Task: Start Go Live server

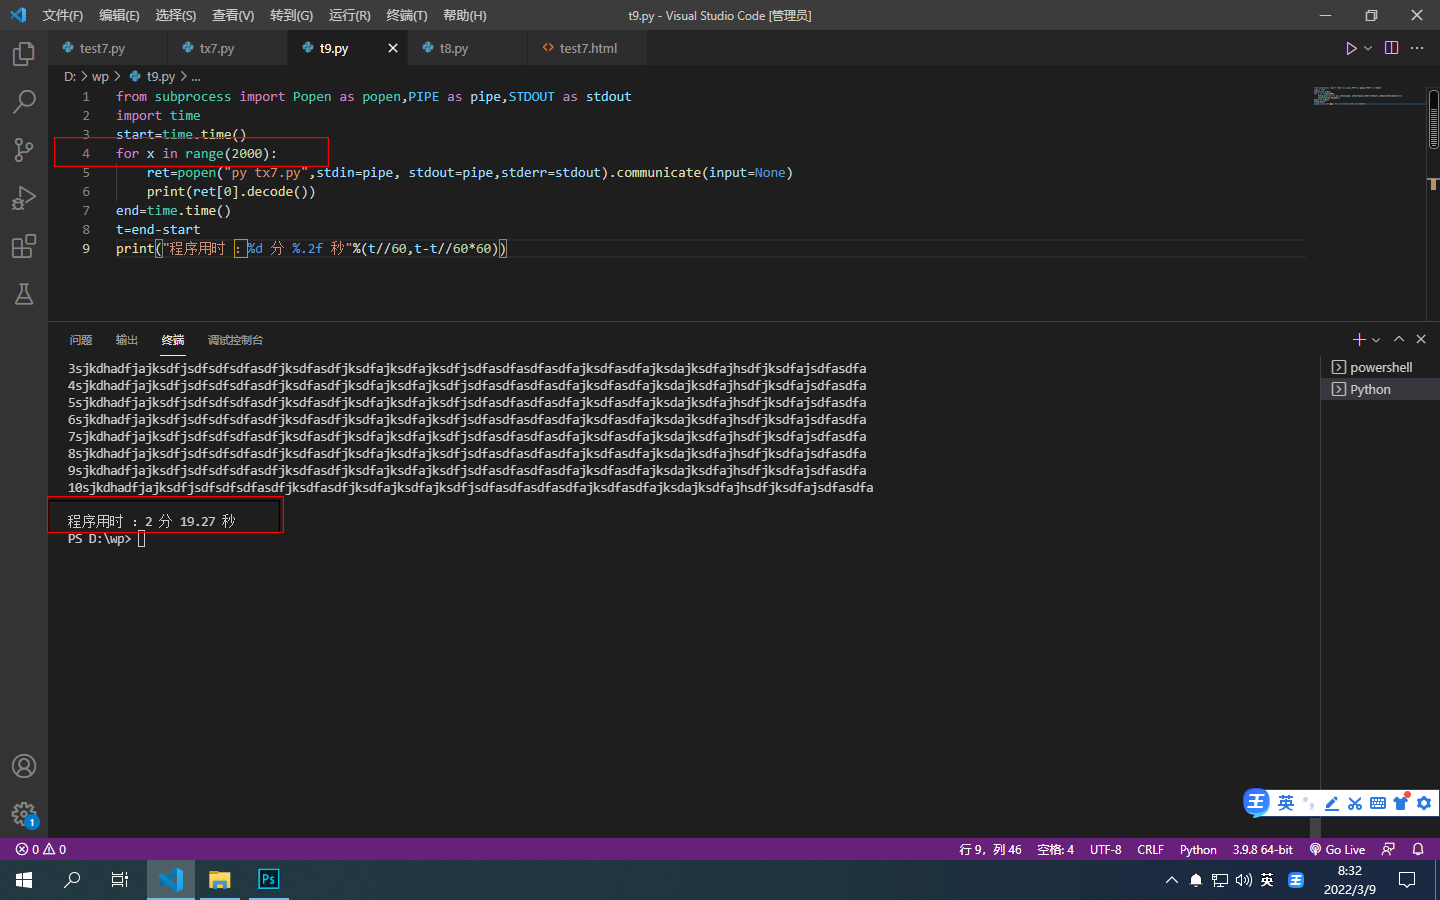Action: (x=1337, y=849)
